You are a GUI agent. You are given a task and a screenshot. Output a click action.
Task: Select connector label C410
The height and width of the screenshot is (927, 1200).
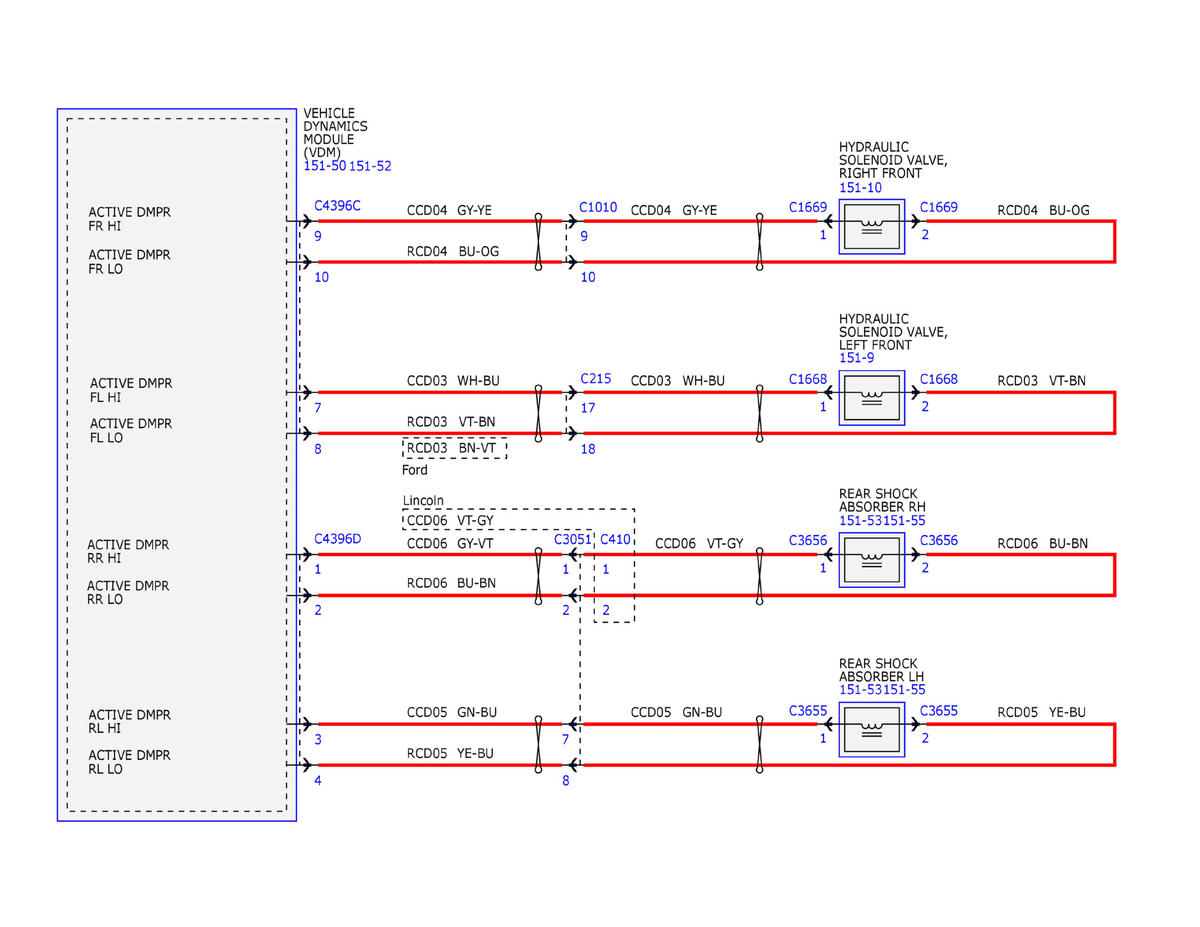[615, 540]
